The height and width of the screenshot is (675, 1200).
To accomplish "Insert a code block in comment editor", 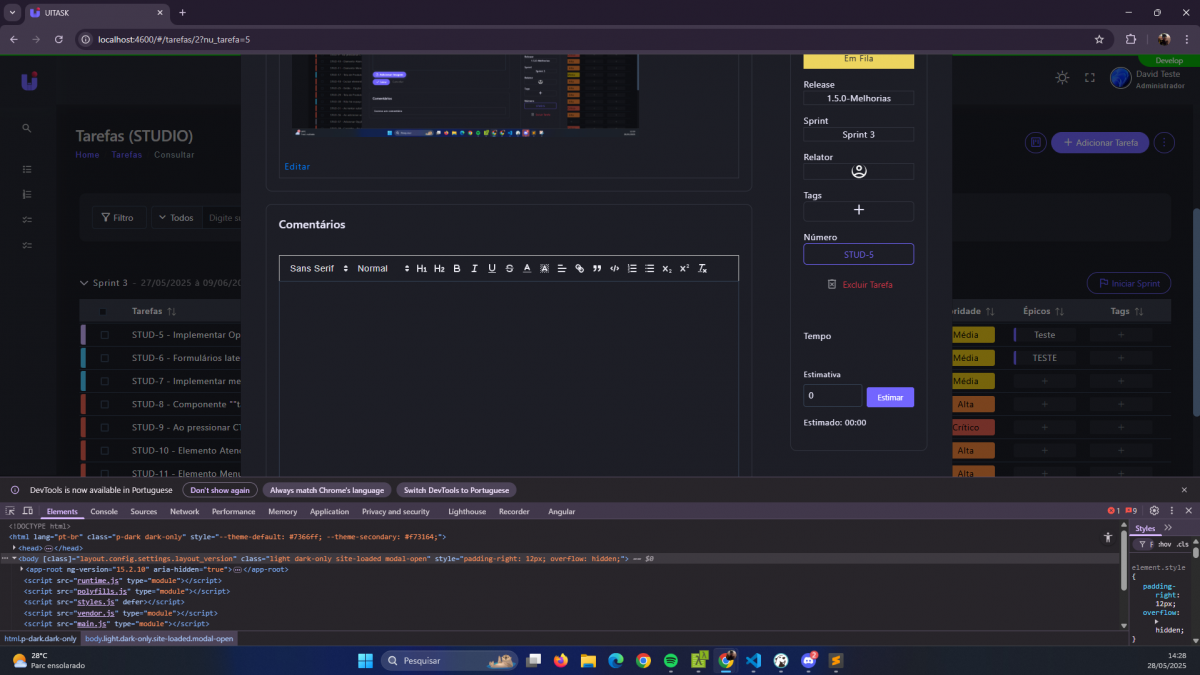I will pyautogui.click(x=614, y=269).
